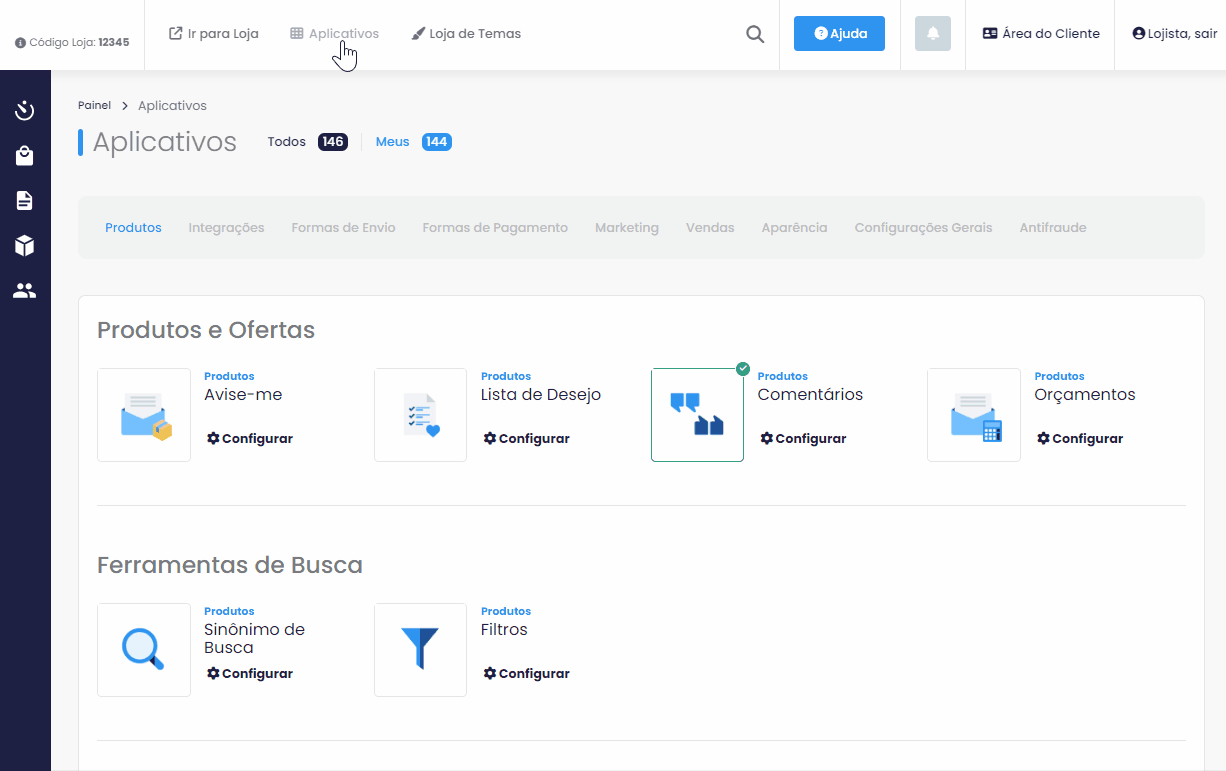Image resolution: width=1226 pixels, height=771 pixels.
Task: Click the info icon beside Código Loja
Action: coord(20,43)
